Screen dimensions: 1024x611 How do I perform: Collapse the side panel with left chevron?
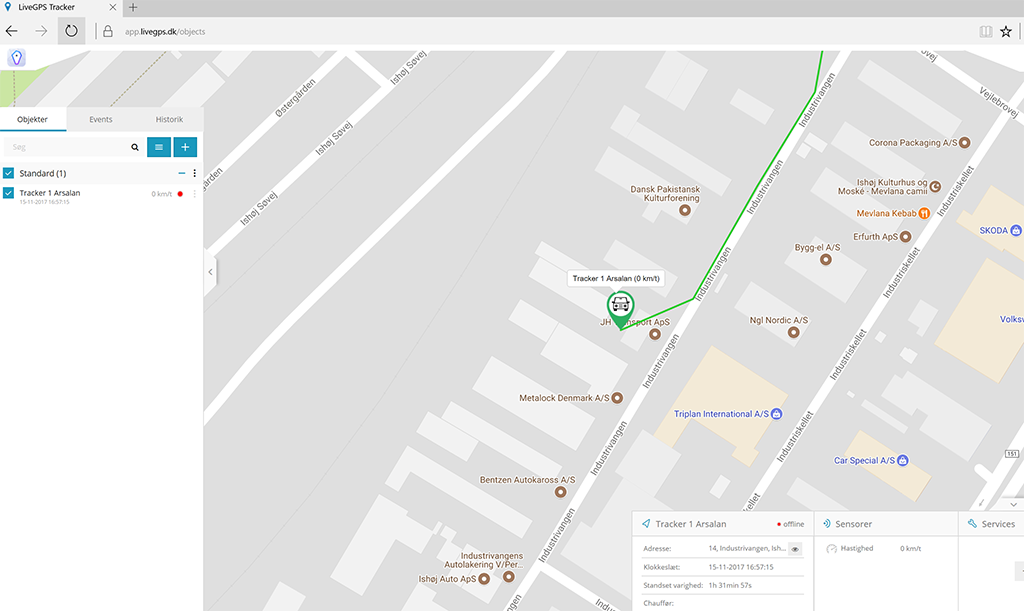click(210, 272)
